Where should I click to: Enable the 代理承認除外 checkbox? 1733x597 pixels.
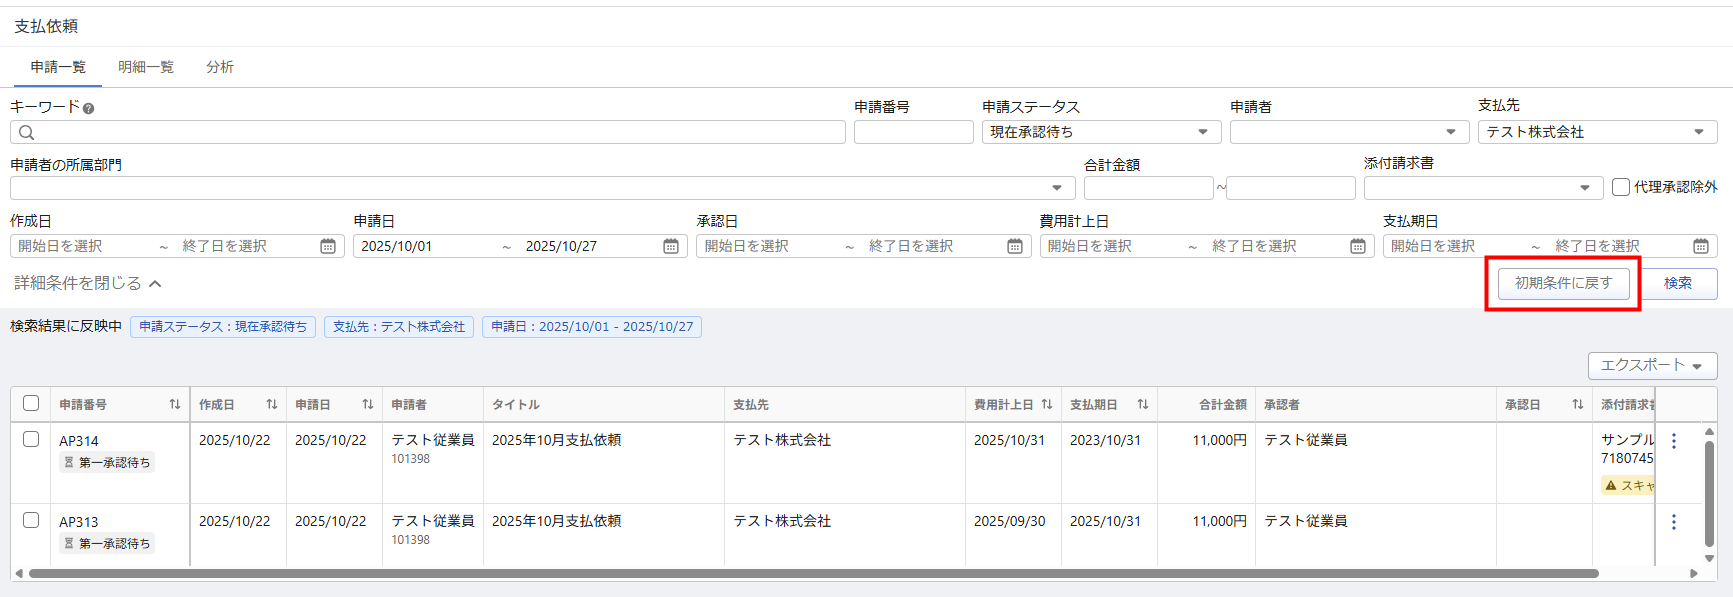(x=1621, y=187)
